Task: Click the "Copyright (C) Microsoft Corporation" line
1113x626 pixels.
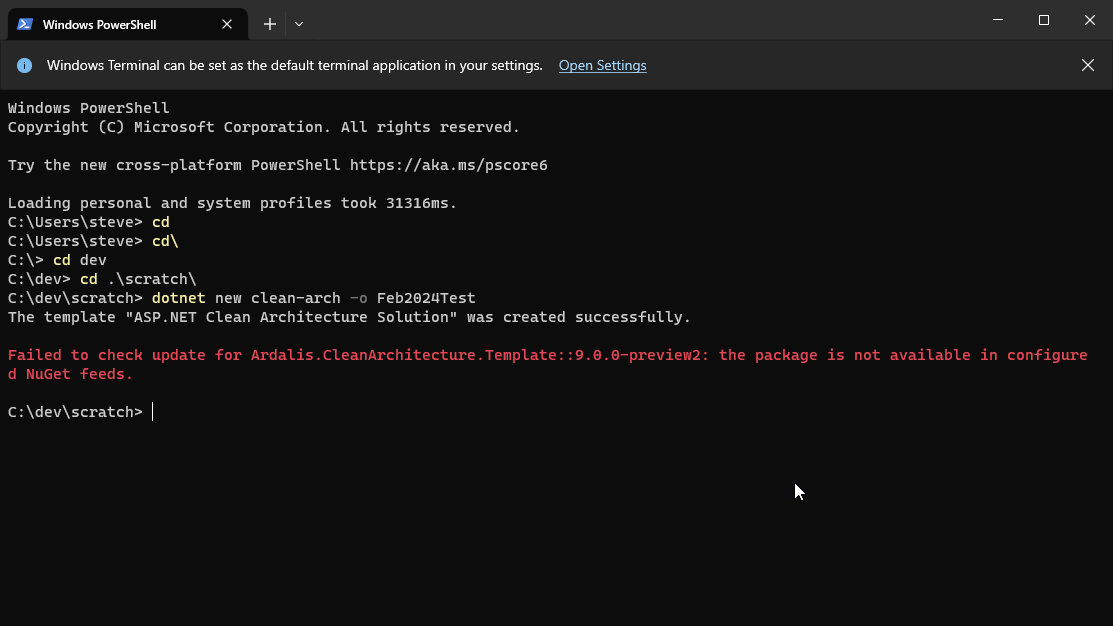Action: [263, 127]
